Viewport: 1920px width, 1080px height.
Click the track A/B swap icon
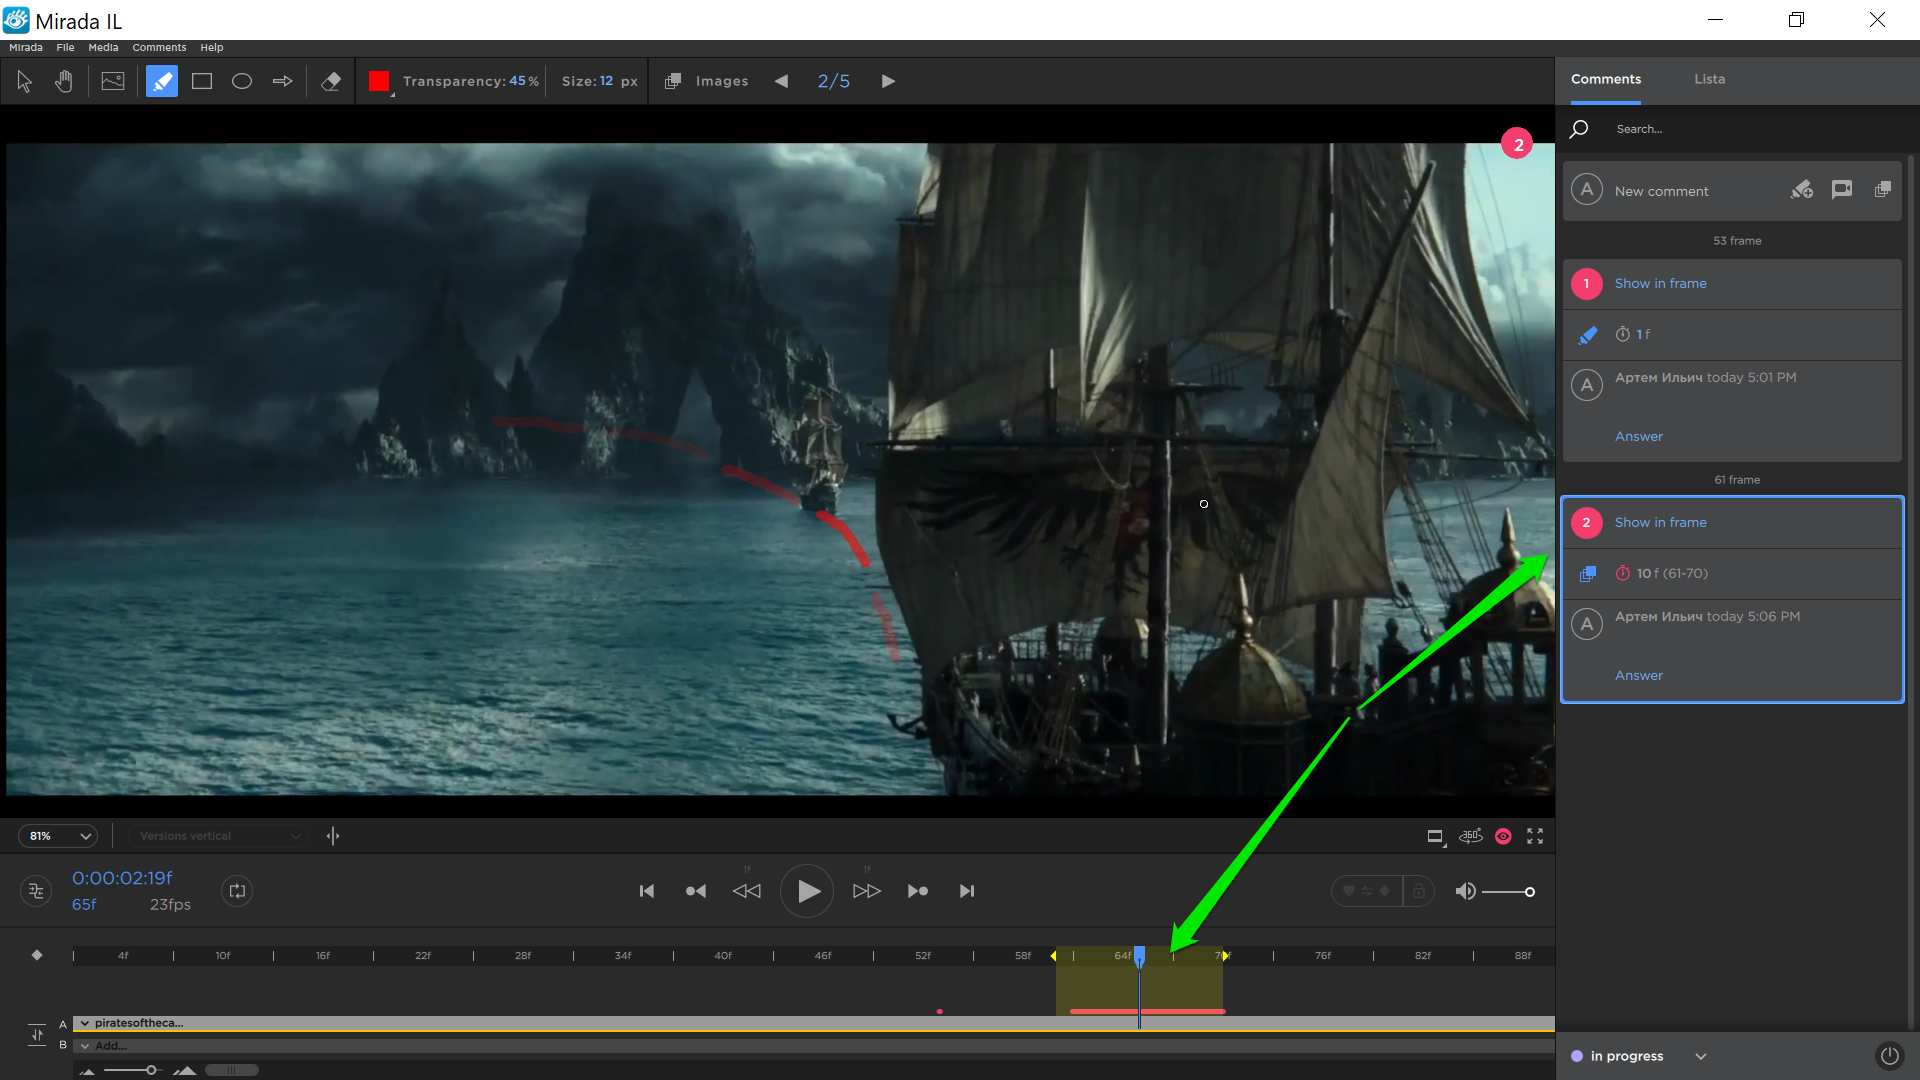[x=37, y=1034]
